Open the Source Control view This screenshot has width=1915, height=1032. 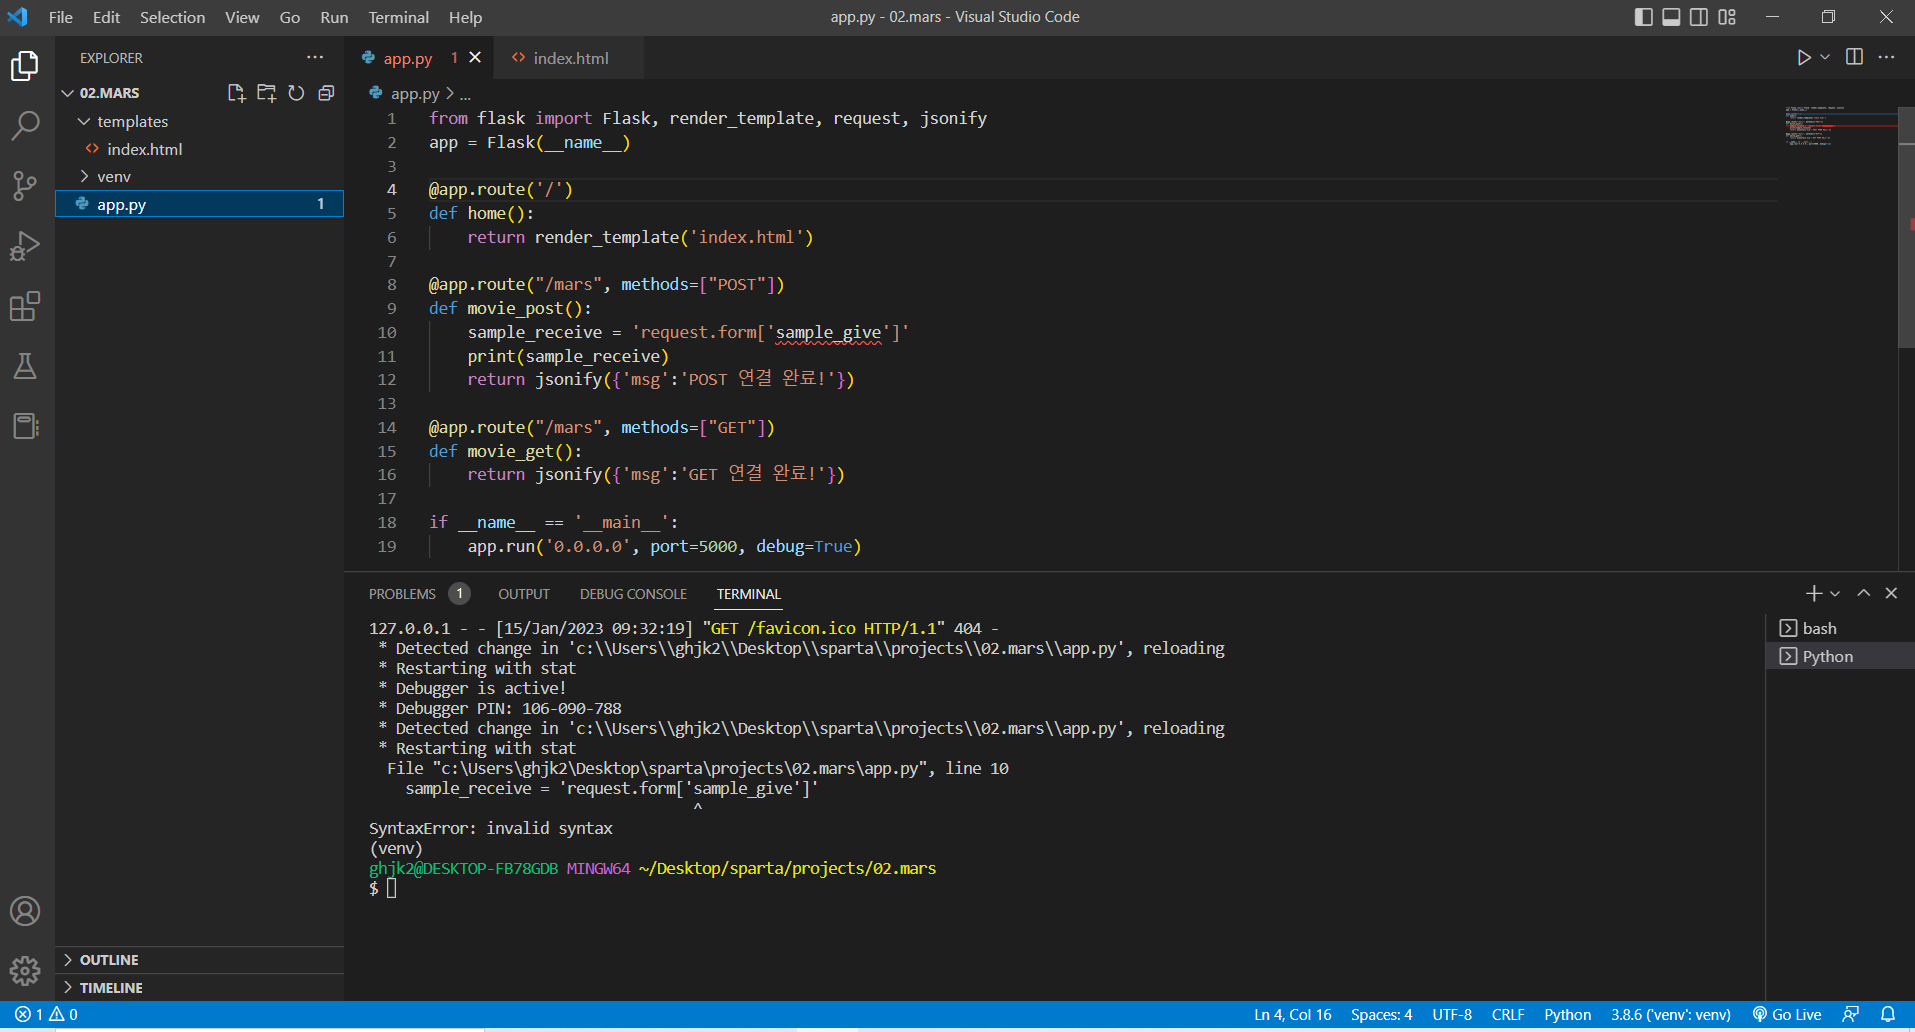click(25, 186)
